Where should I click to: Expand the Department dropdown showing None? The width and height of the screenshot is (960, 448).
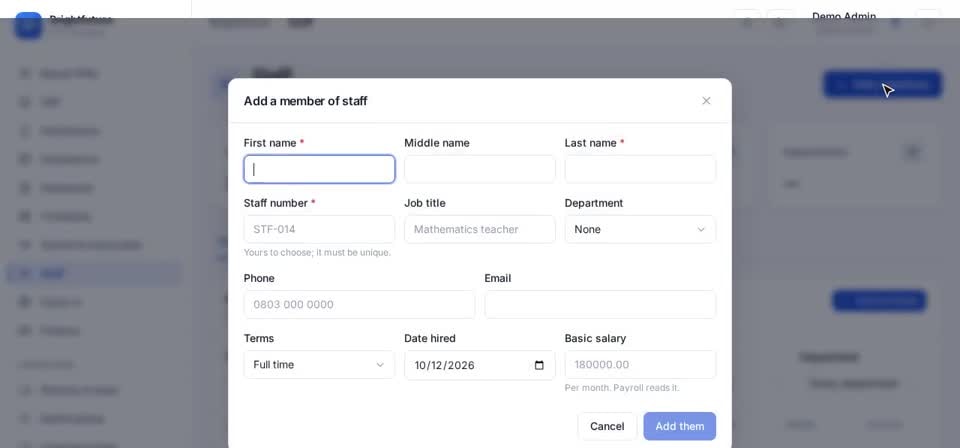click(640, 230)
